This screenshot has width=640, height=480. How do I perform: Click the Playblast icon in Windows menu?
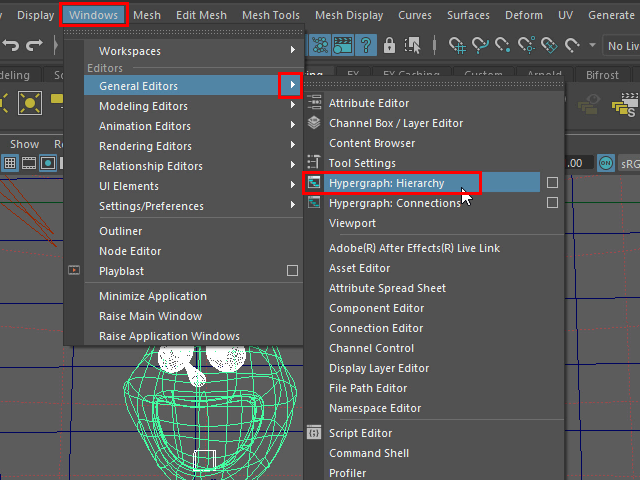click(74, 271)
